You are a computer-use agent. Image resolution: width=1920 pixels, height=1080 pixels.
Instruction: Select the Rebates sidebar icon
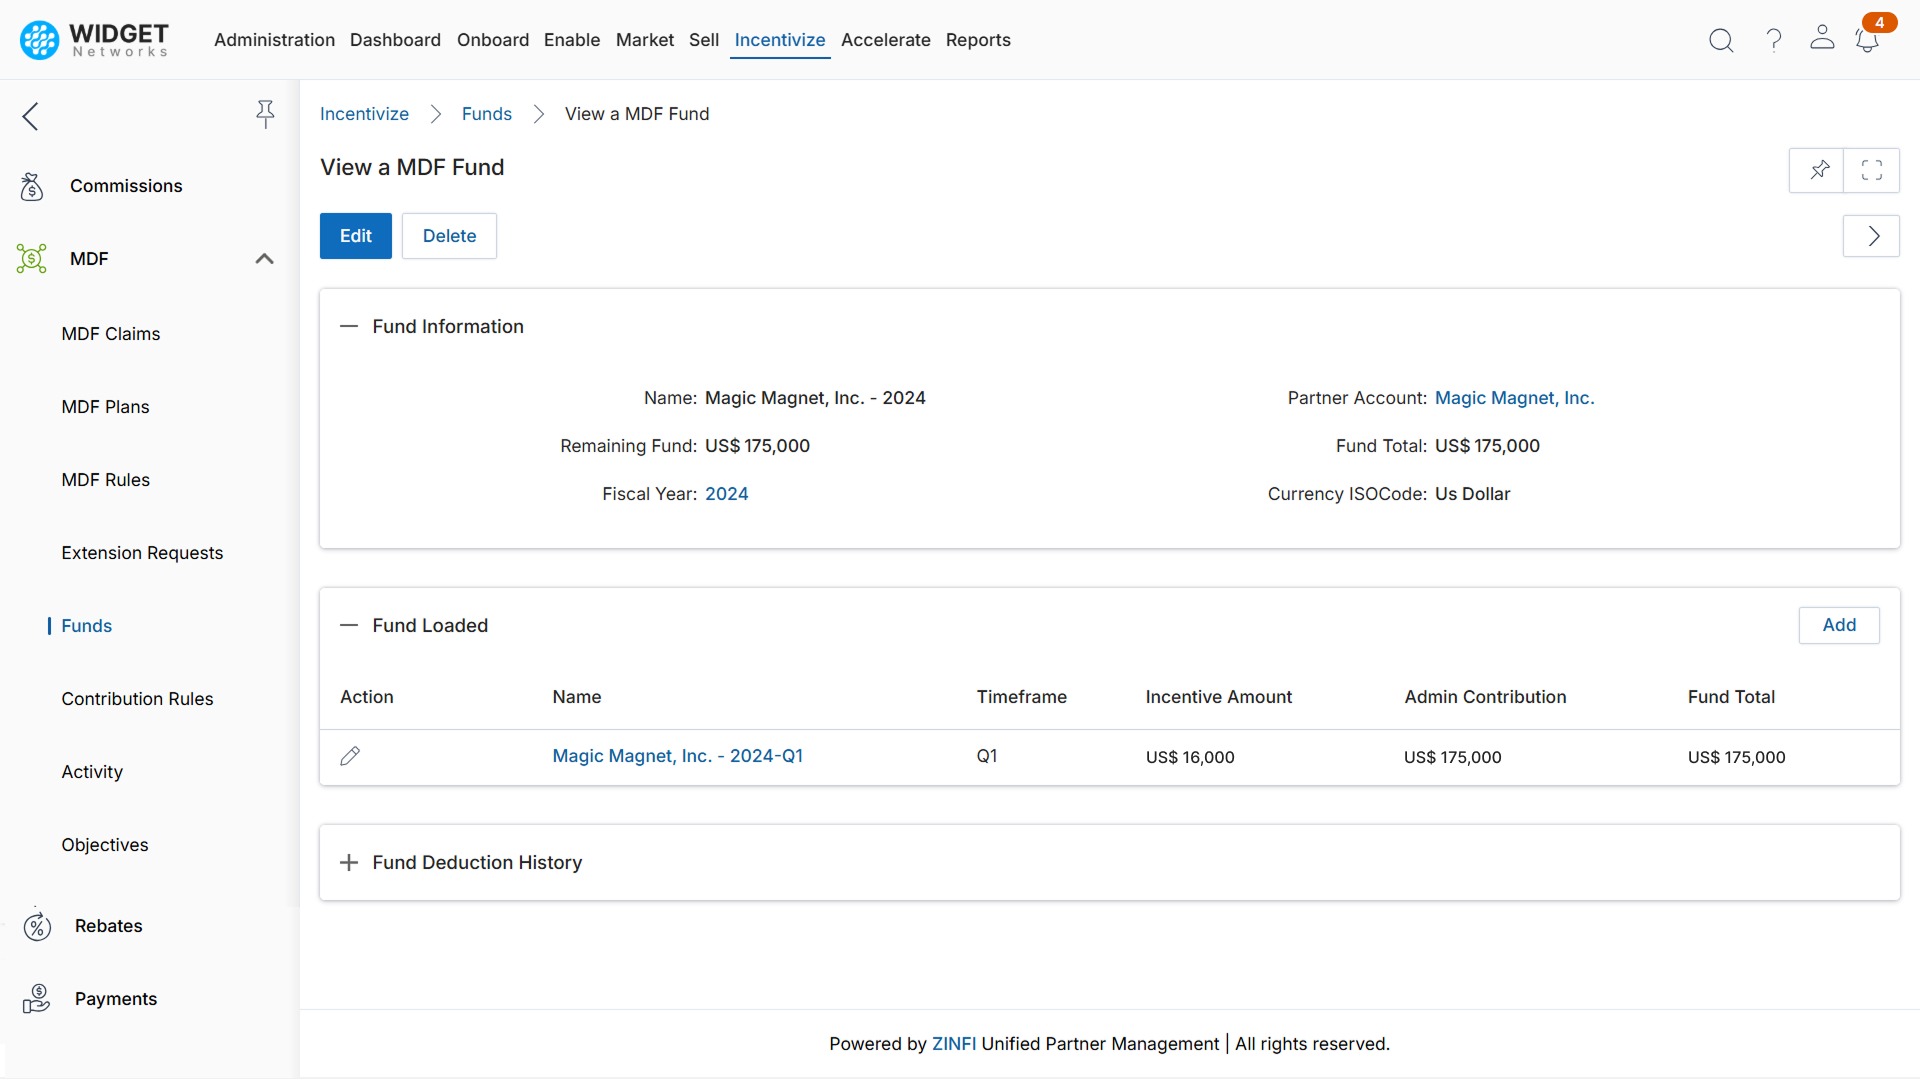(x=37, y=926)
